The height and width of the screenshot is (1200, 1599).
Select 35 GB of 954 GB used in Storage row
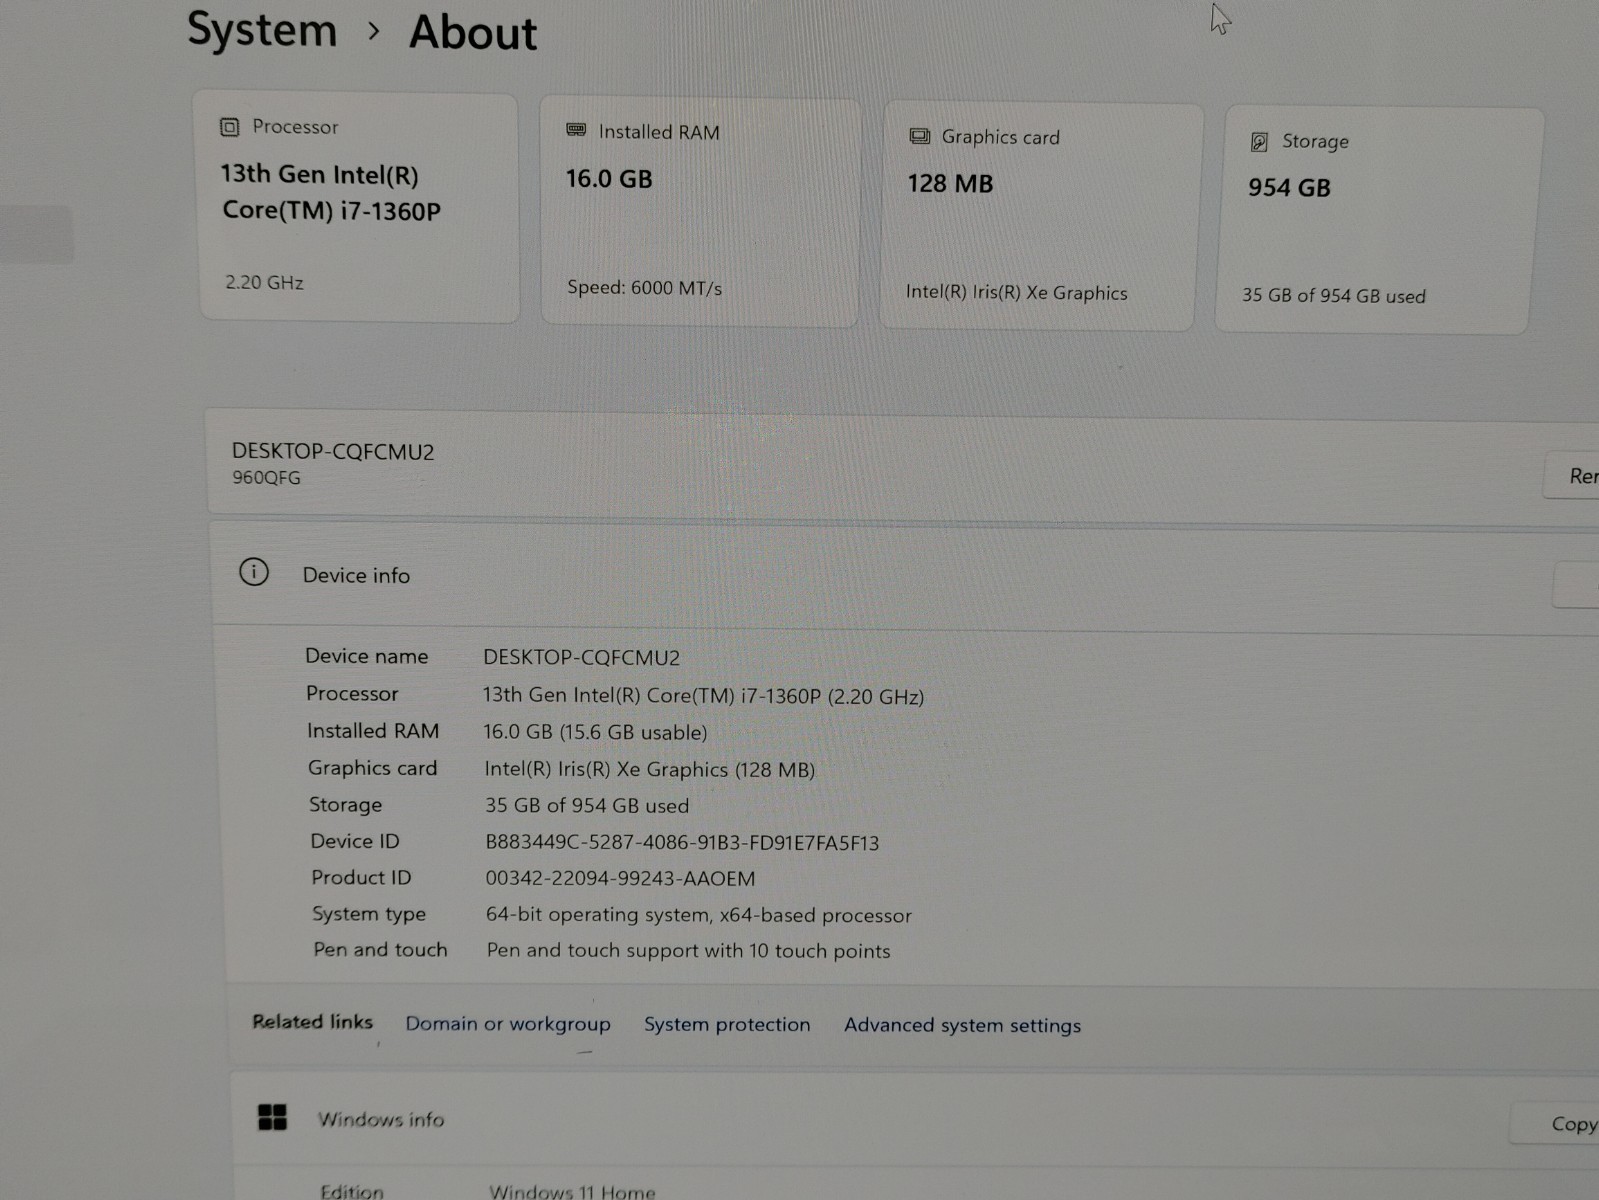click(587, 805)
